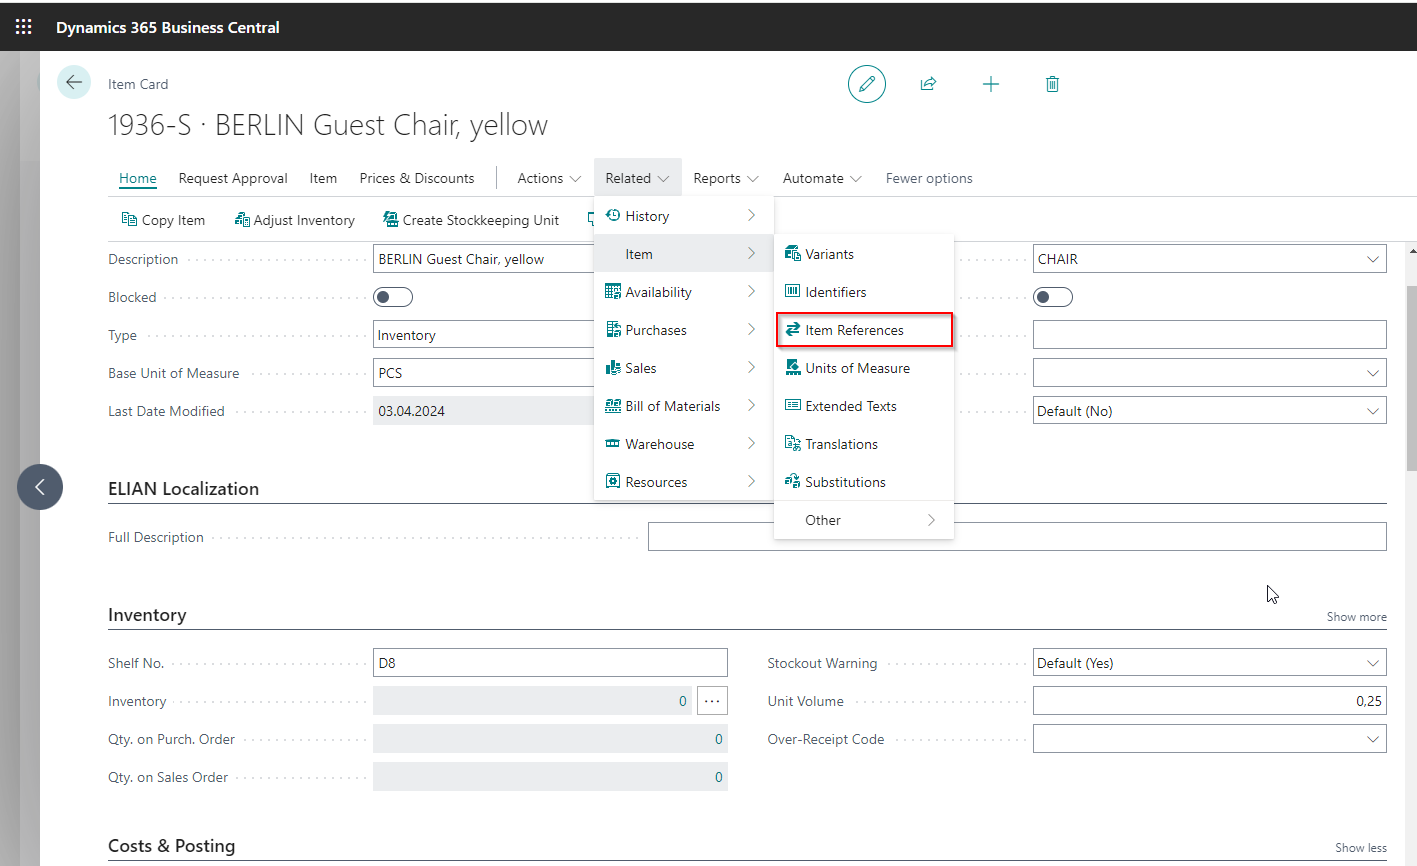Click the Availability calendar icon
The height and width of the screenshot is (866, 1417).
613,291
